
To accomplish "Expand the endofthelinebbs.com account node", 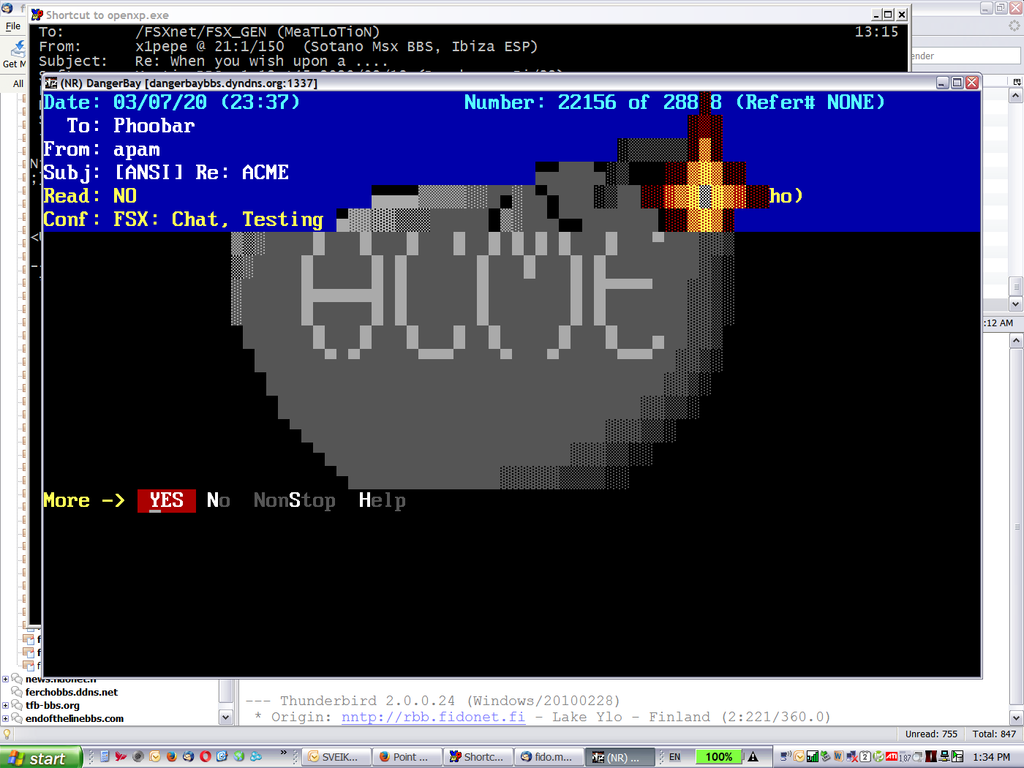I will (5, 718).
